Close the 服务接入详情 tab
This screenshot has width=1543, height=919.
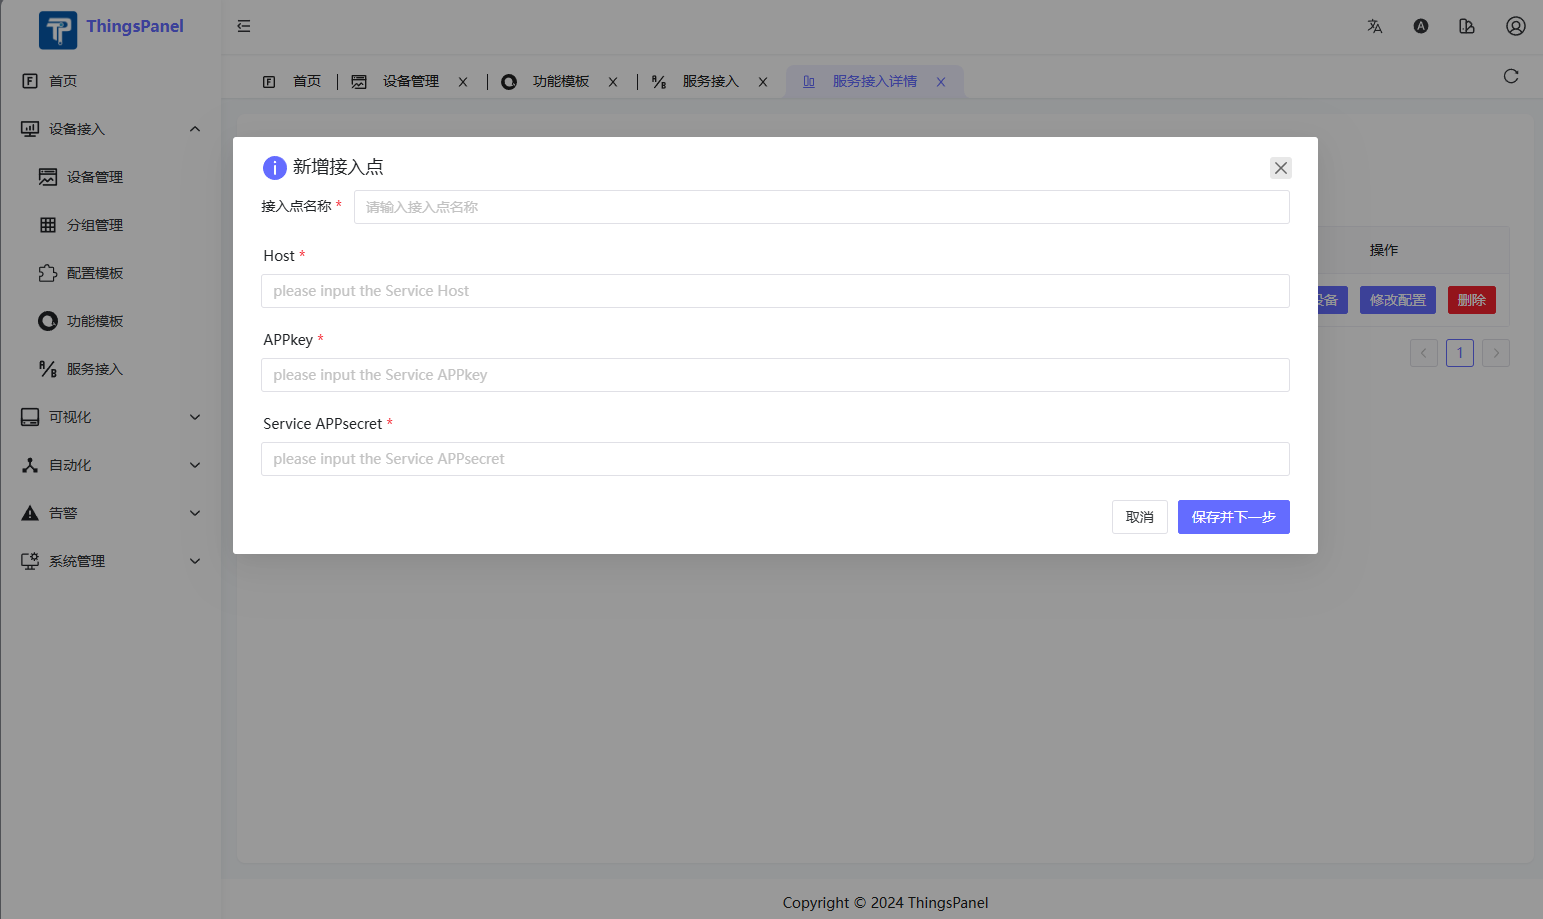pyautogui.click(x=941, y=82)
